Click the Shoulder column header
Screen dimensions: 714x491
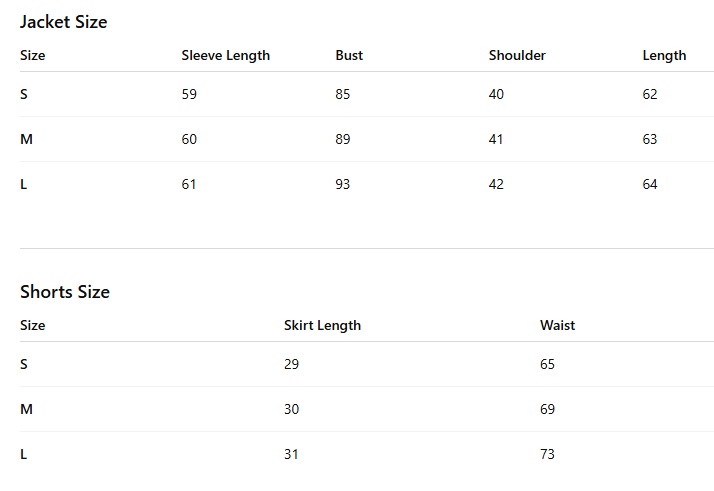pyautogui.click(x=517, y=56)
